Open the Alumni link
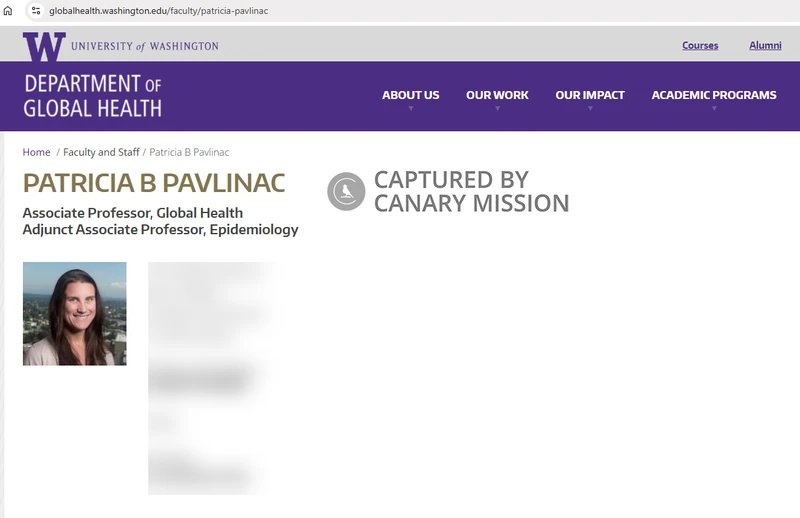800x518 pixels. [765, 45]
